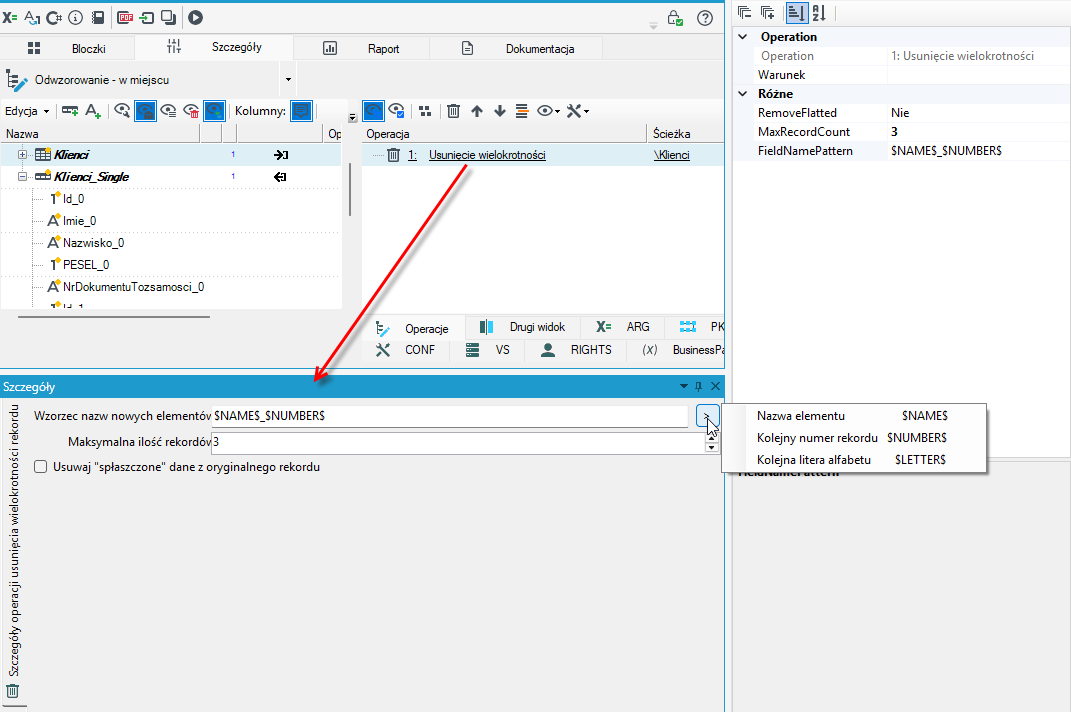Open the 'Odwzorowanie - w miejscu' dropdown
The height and width of the screenshot is (712, 1071).
click(x=288, y=80)
